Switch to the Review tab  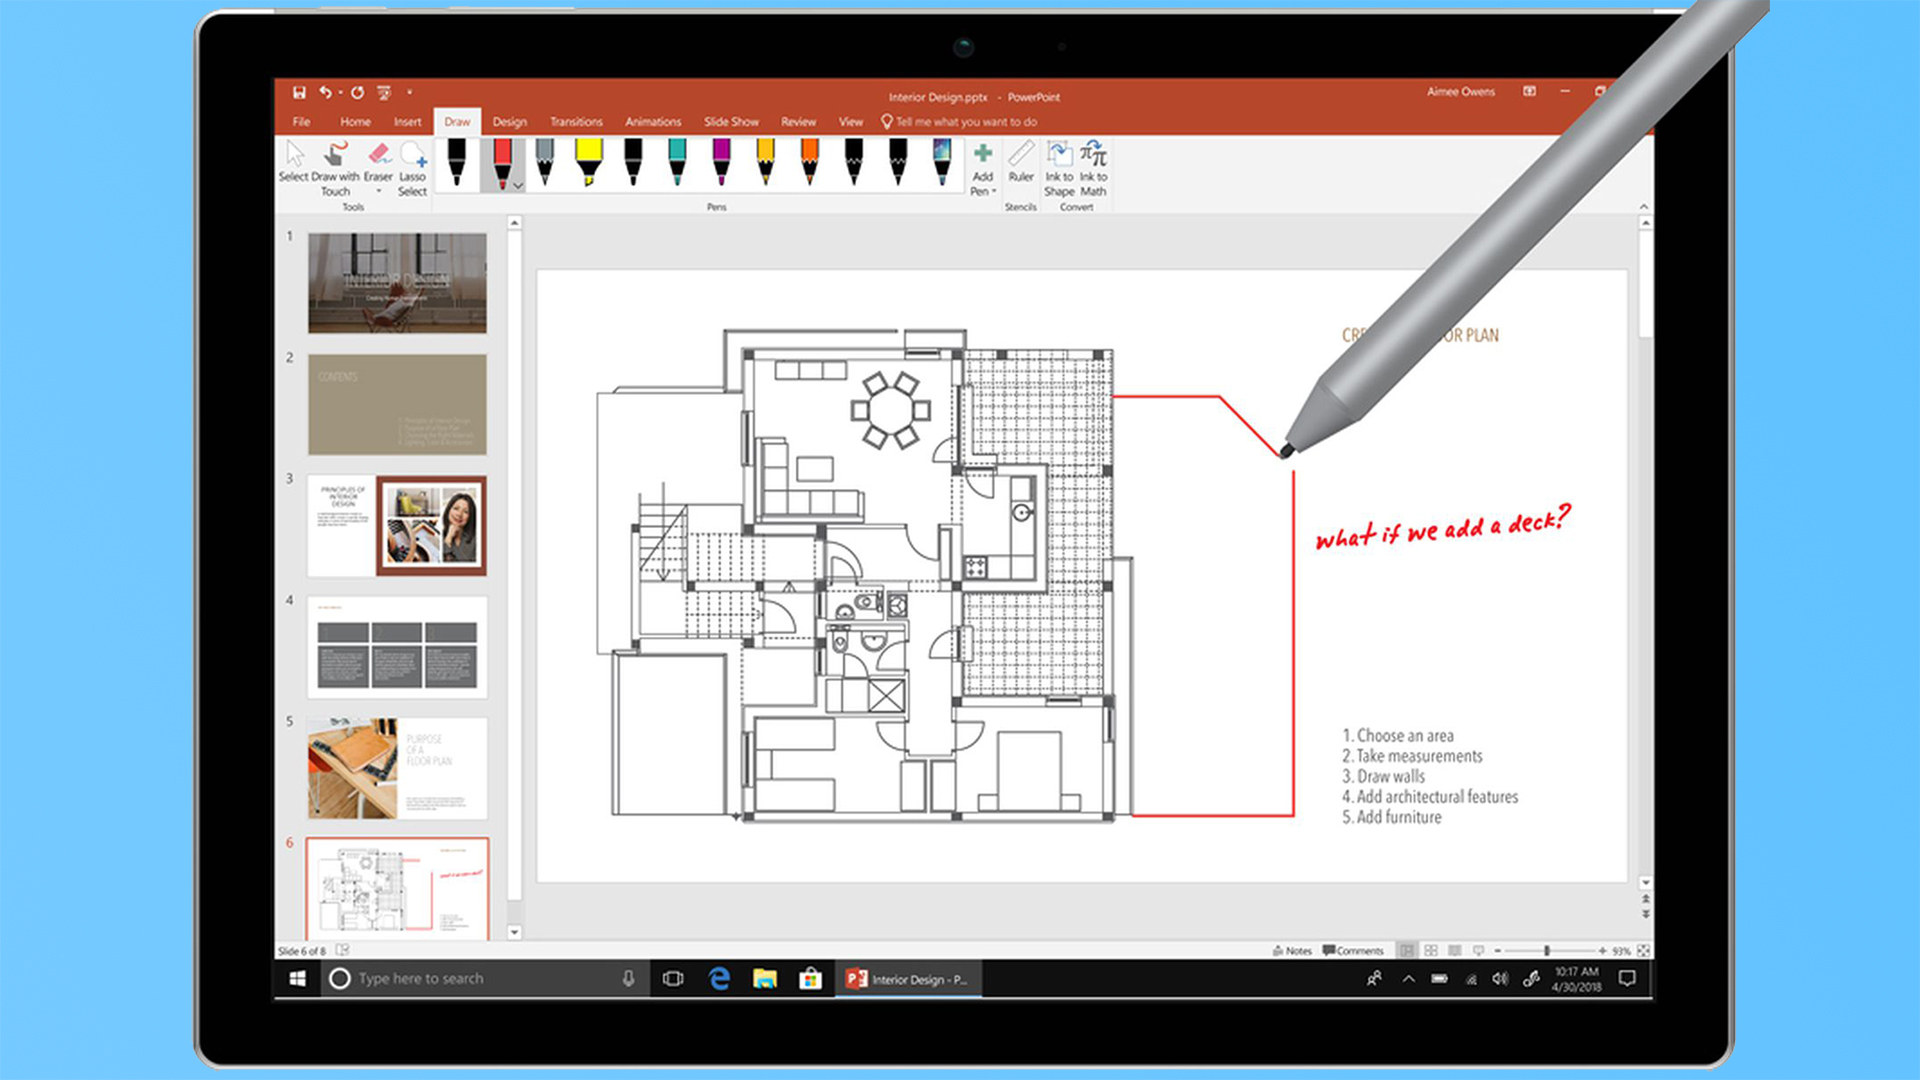pos(798,122)
